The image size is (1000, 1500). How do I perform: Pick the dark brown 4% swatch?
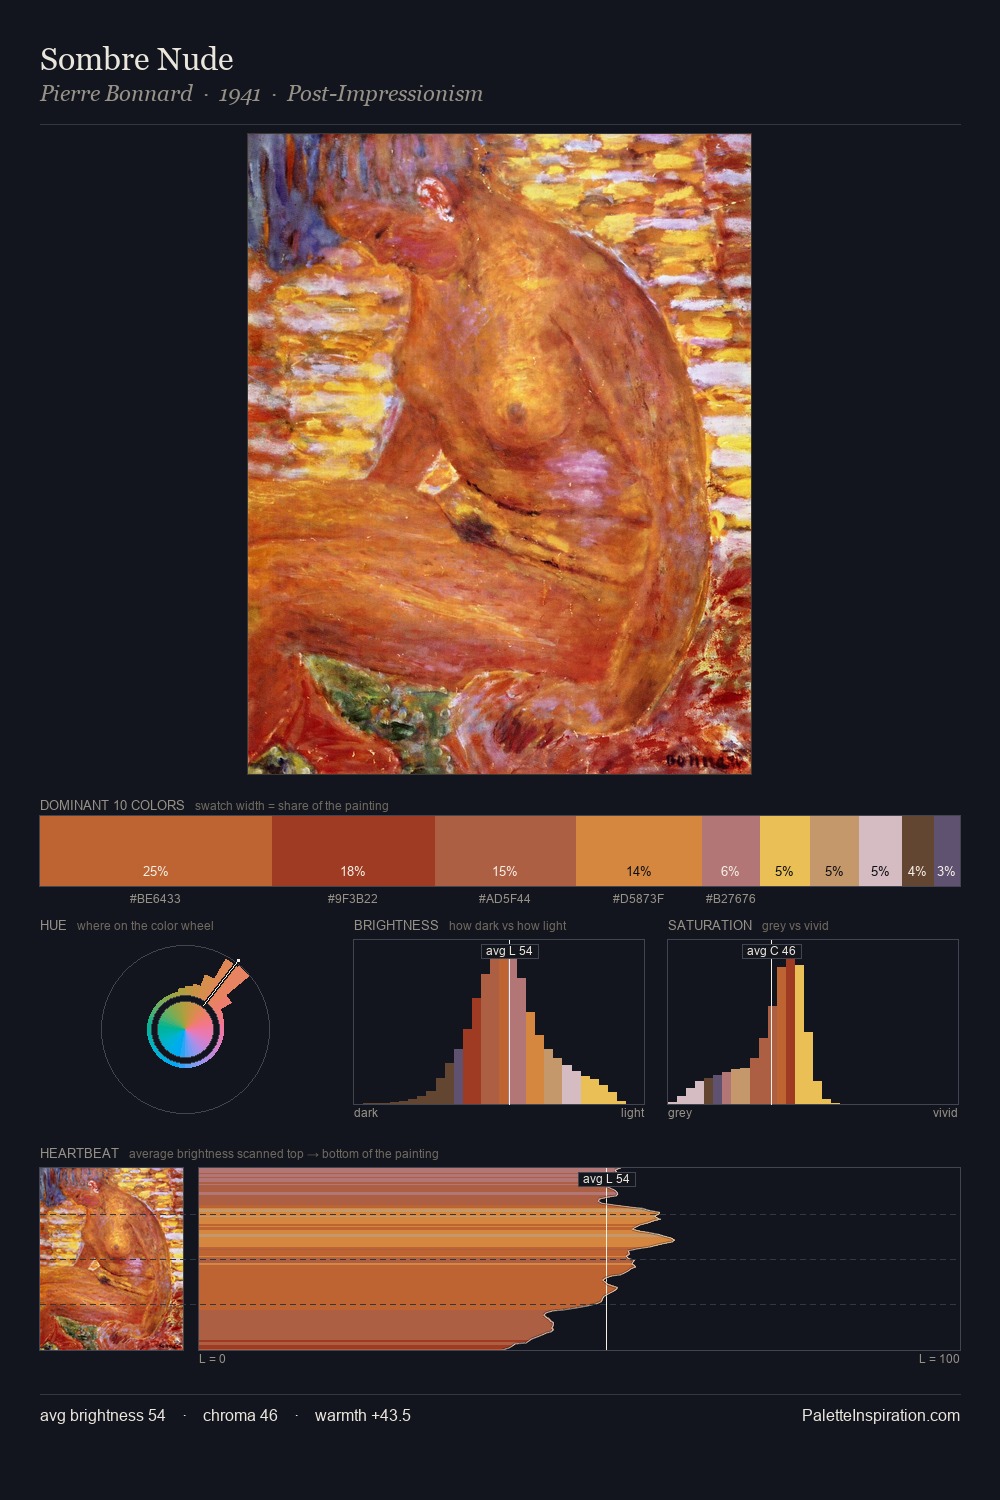[918, 851]
